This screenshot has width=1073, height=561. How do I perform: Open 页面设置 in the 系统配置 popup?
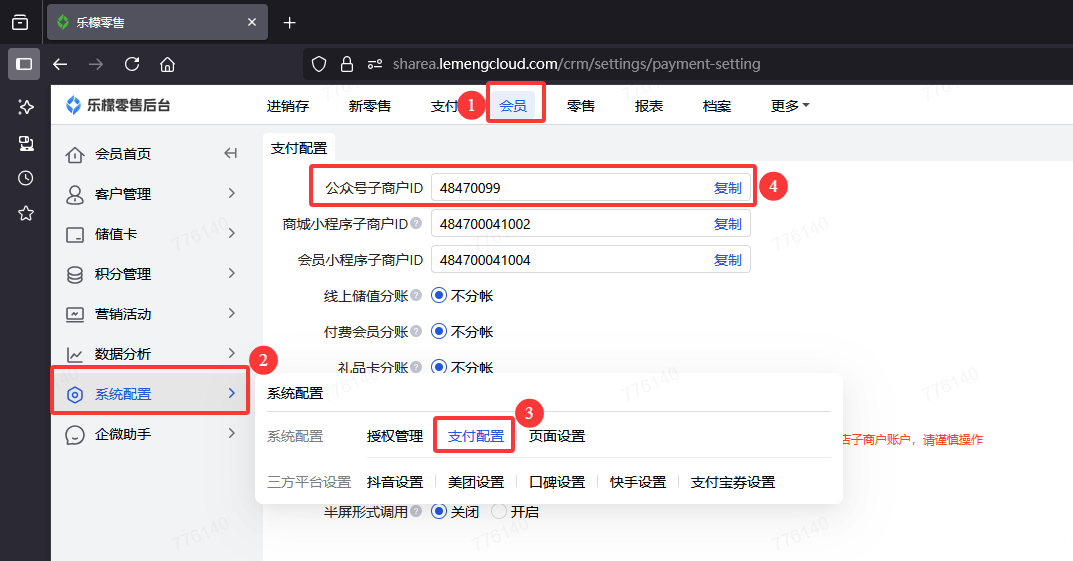(557, 436)
